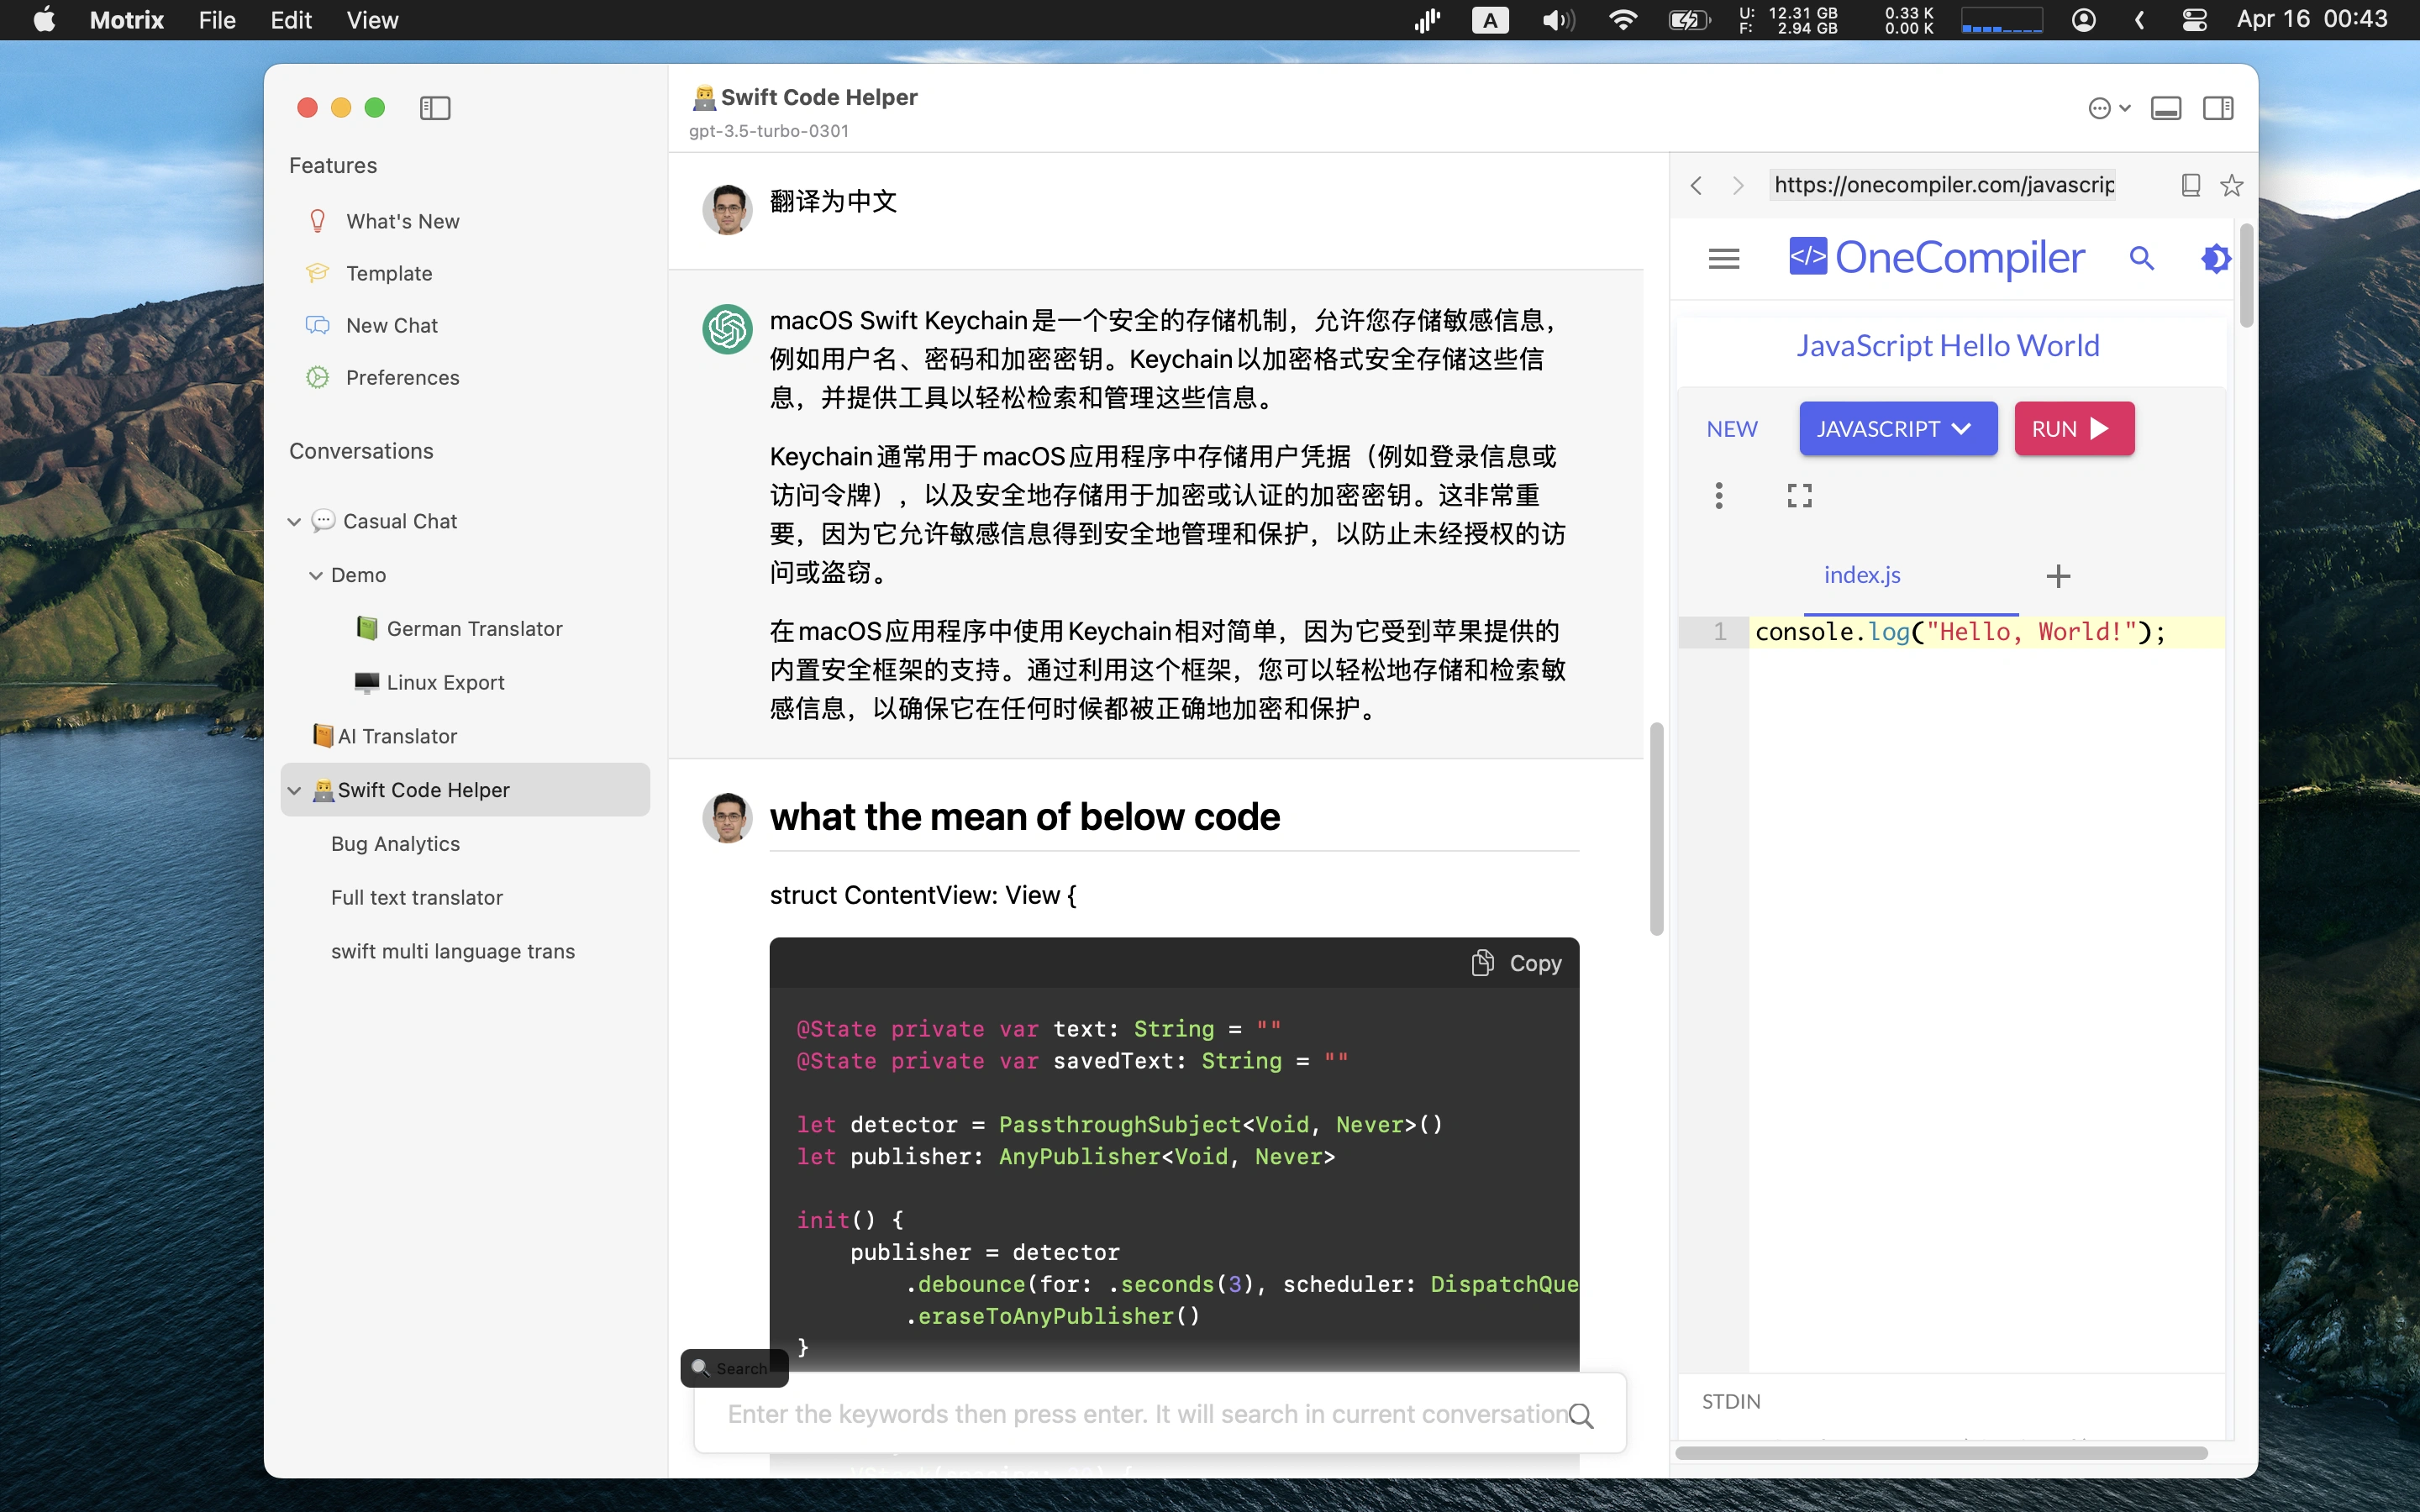Open OneCompiler hamburger menu
Image resolution: width=2420 pixels, height=1512 pixels.
point(1723,259)
